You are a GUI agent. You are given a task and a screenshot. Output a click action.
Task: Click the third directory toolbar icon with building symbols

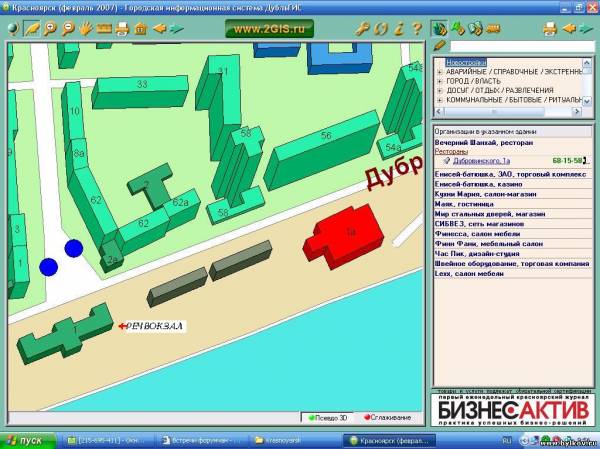pyautogui.click(x=475, y=29)
